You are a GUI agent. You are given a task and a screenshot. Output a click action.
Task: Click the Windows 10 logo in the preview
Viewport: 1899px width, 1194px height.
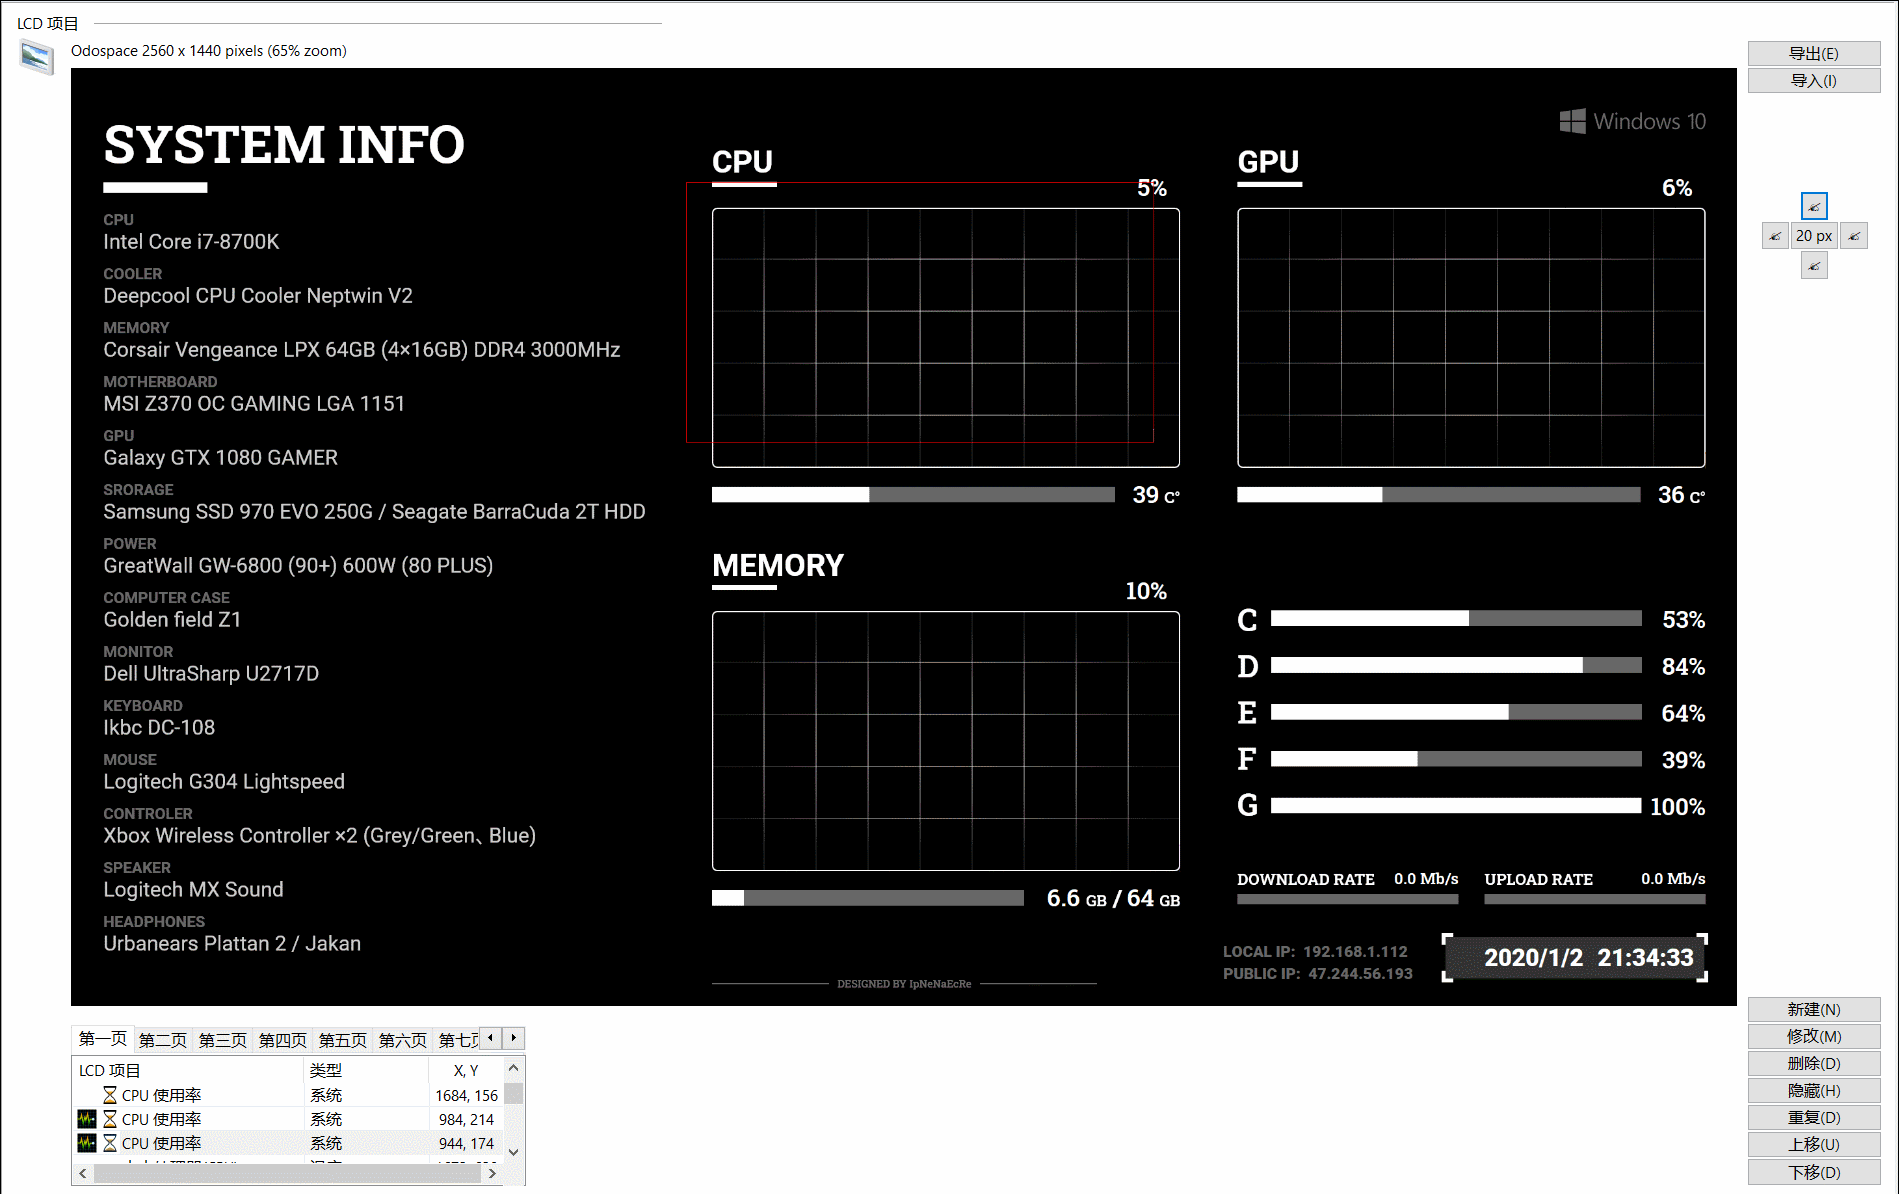(1632, 121)
